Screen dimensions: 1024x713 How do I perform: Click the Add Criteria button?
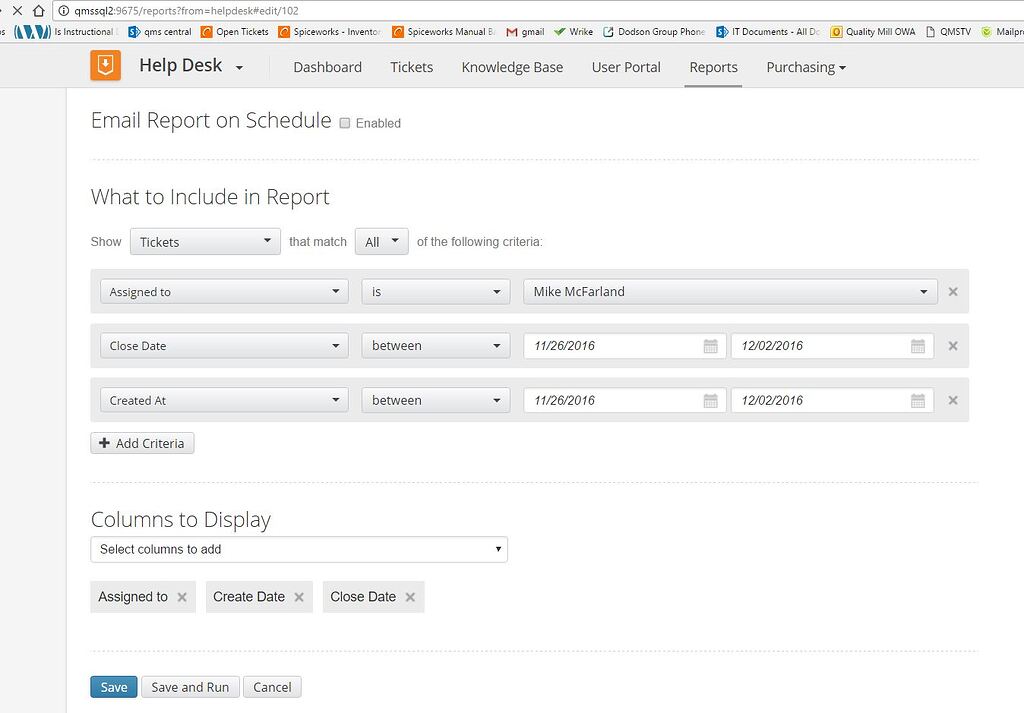click(x=142, y=442)
